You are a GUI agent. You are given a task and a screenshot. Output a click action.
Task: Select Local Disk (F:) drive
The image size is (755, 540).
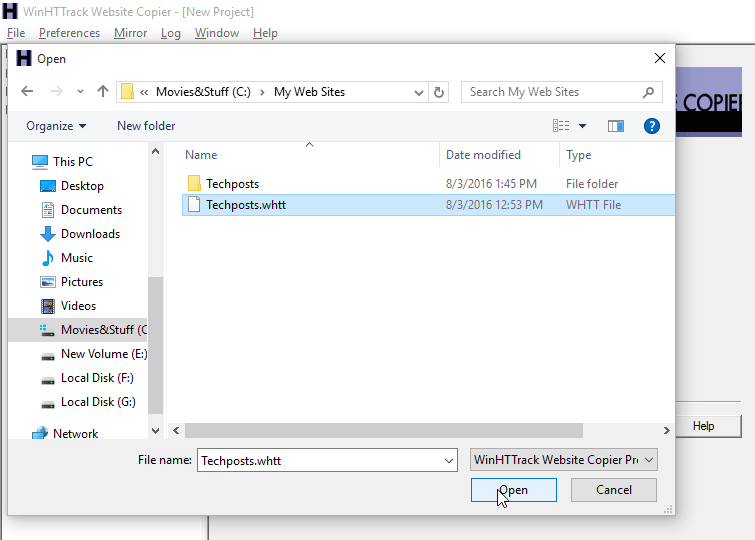point(97,378)
